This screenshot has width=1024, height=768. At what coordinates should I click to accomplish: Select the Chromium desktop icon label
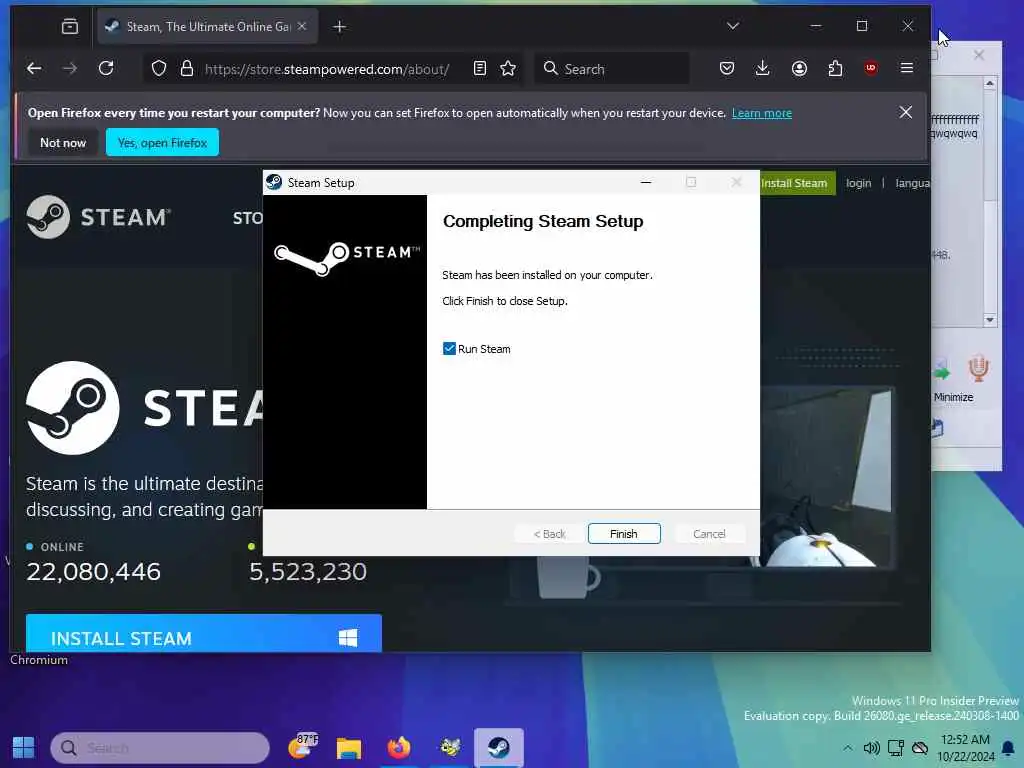click(x=39, y=660)
